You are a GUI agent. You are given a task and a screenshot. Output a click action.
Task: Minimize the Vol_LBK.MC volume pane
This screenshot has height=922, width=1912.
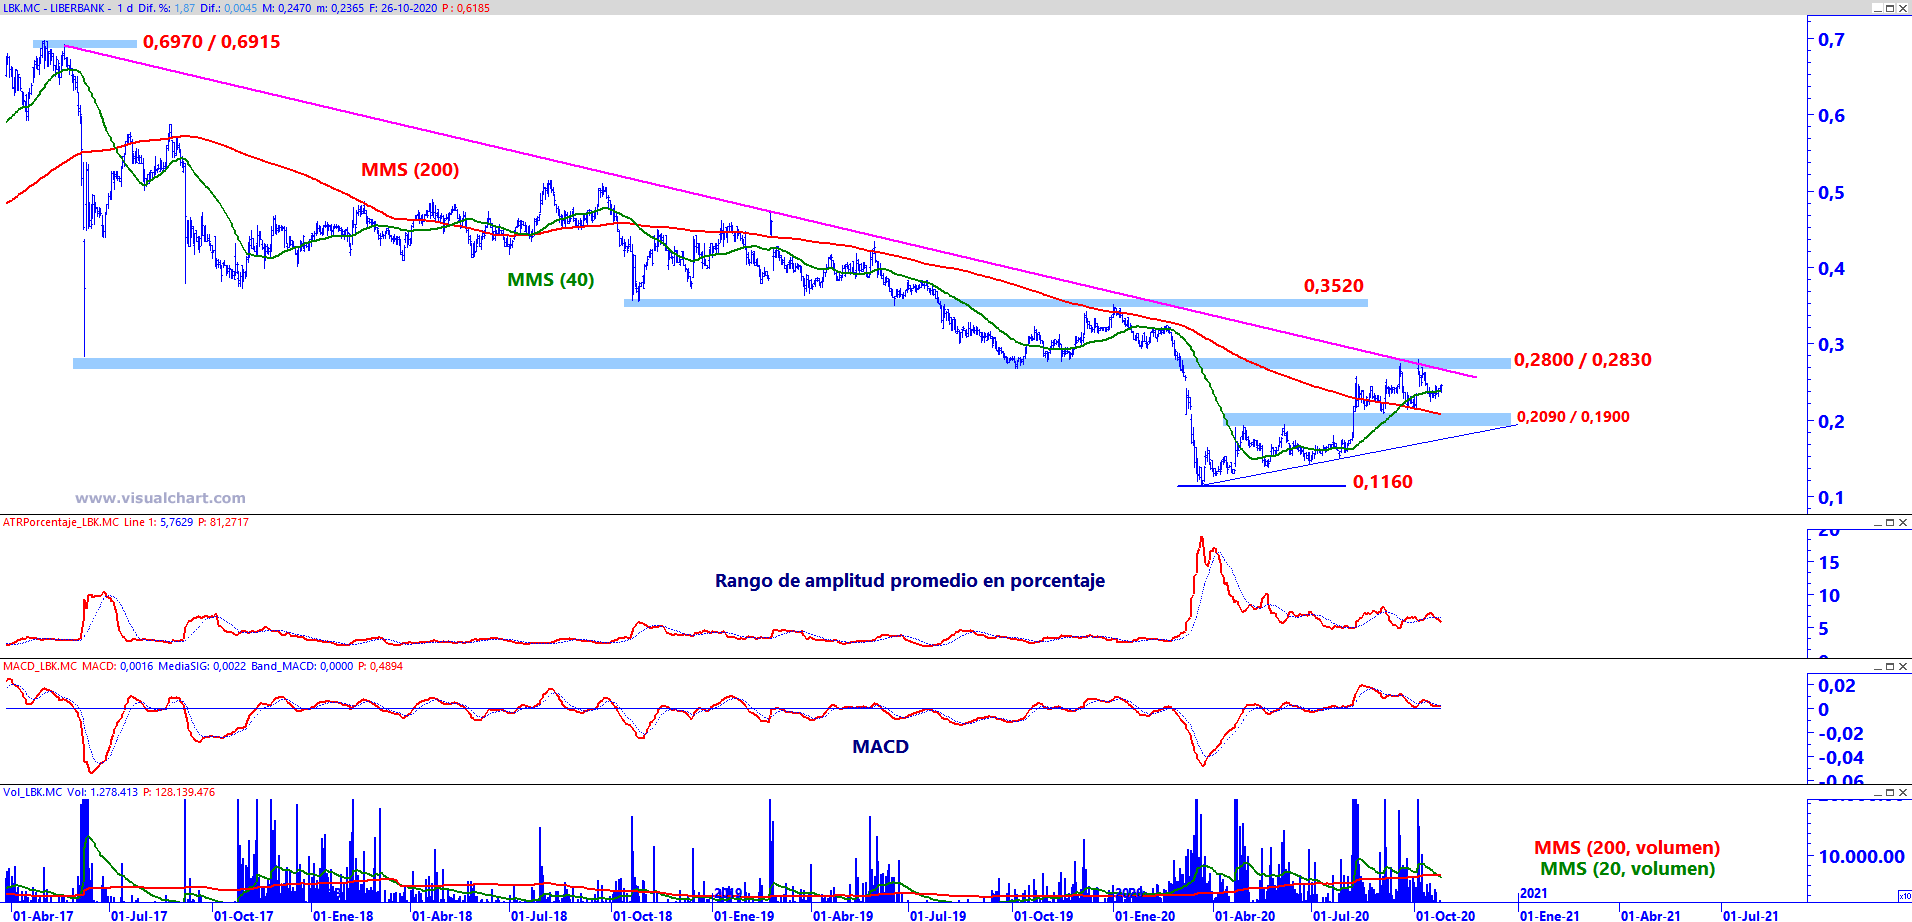(x=1877, y=792)
